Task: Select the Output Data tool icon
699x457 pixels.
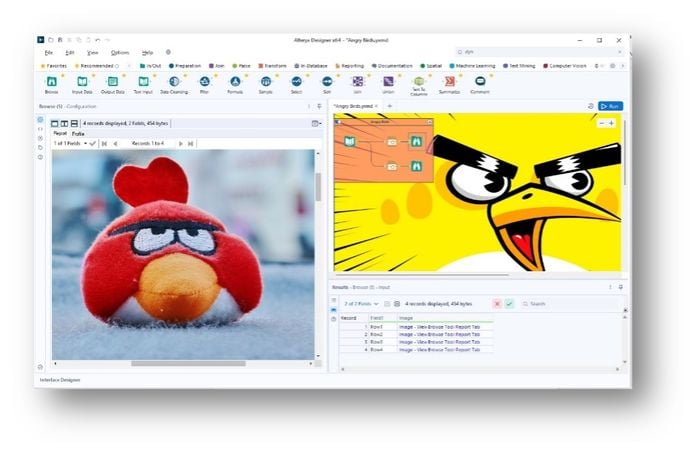Action: click(x=113, y=82)
